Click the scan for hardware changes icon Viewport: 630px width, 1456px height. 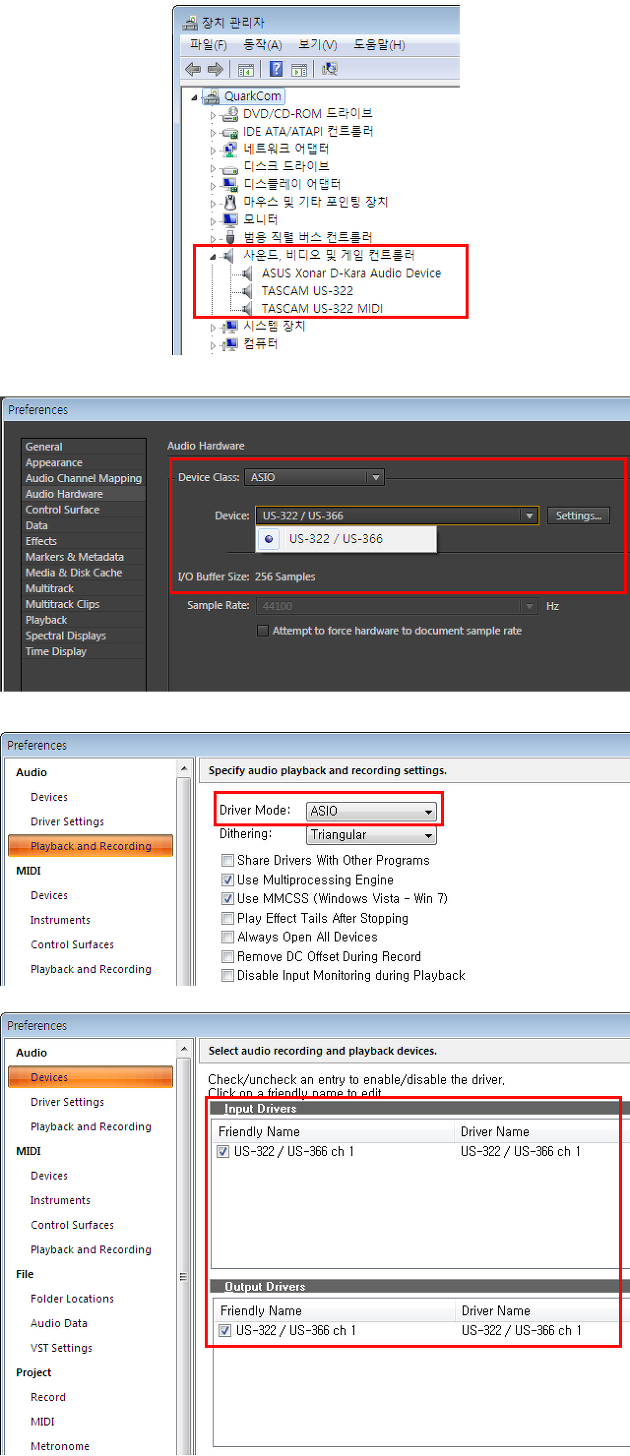pyautogui.click(x=330, y=69)
